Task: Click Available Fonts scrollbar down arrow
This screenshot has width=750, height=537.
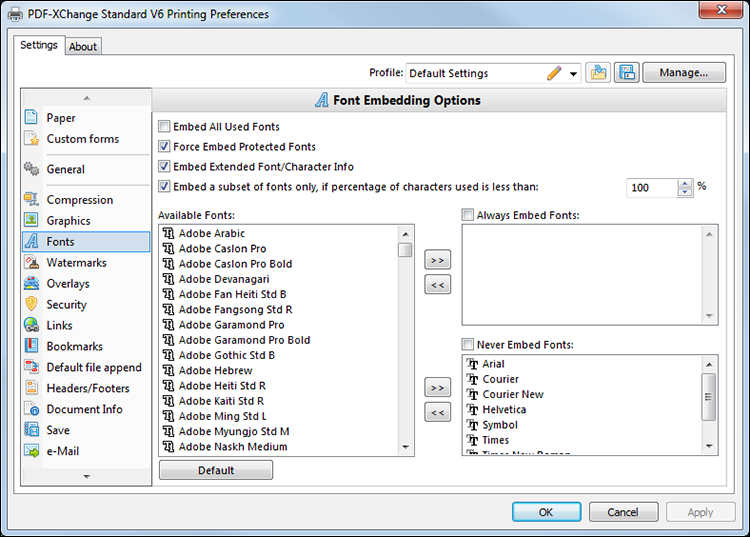Action: [406, 447]
